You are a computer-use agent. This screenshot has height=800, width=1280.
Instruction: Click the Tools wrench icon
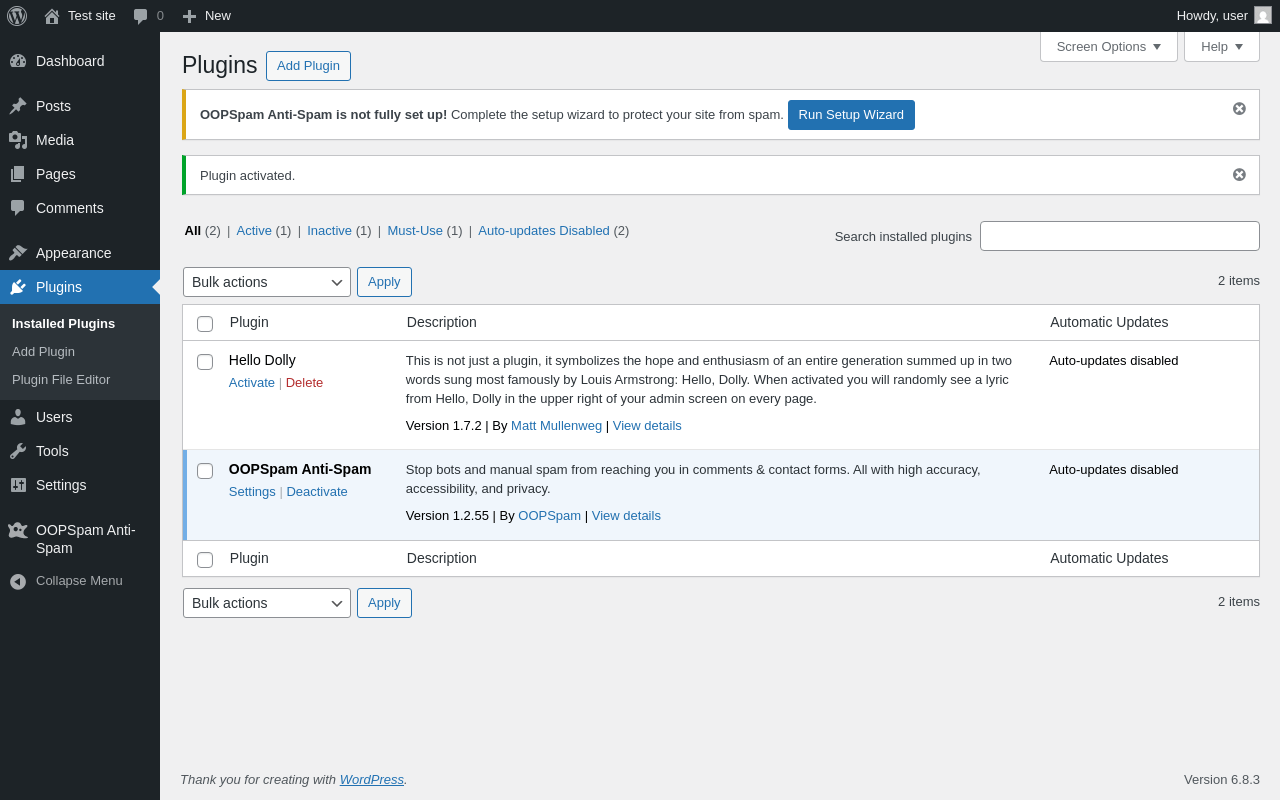point(18,451)
